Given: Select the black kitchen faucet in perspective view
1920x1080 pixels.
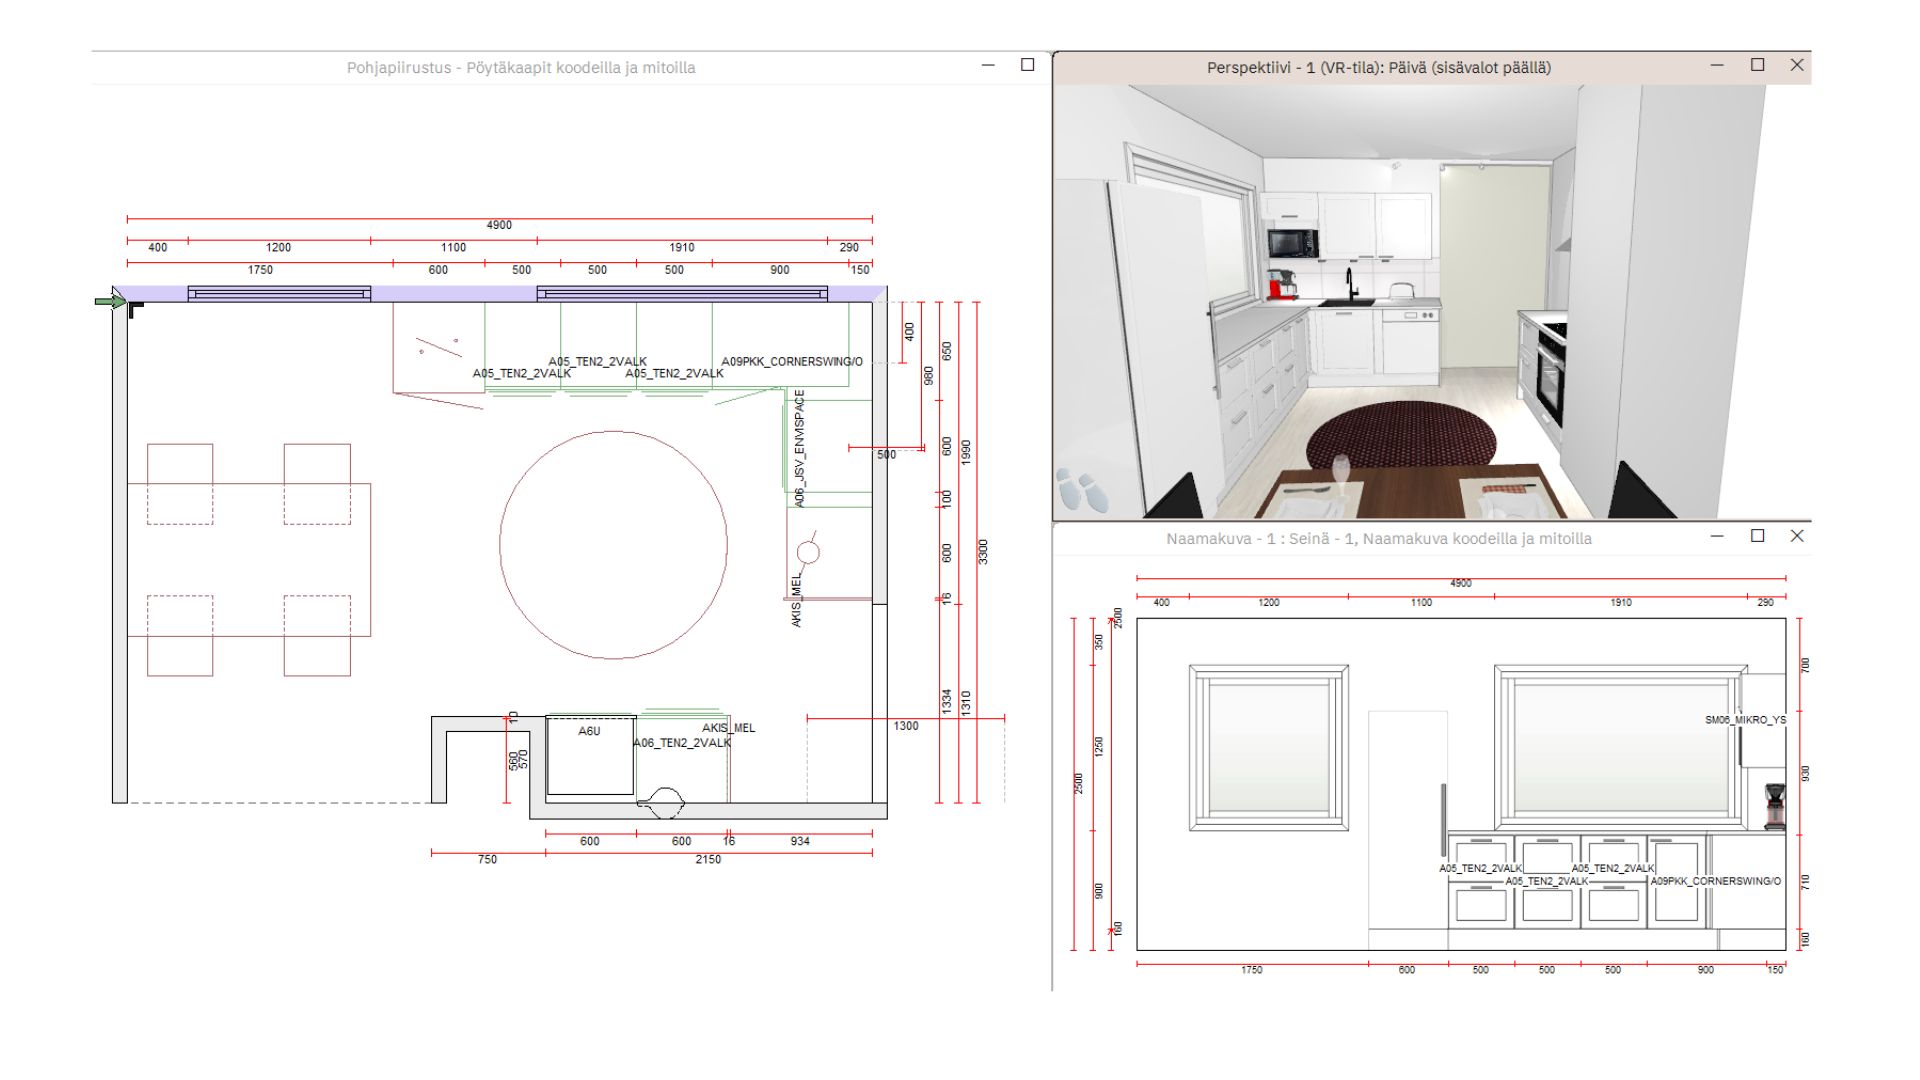Looking at the screenshot, I should point(1351,285).
